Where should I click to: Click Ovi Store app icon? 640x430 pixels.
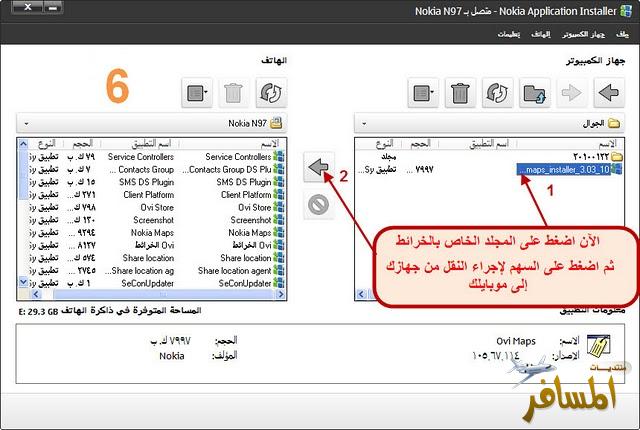click(x=279, y=207)
